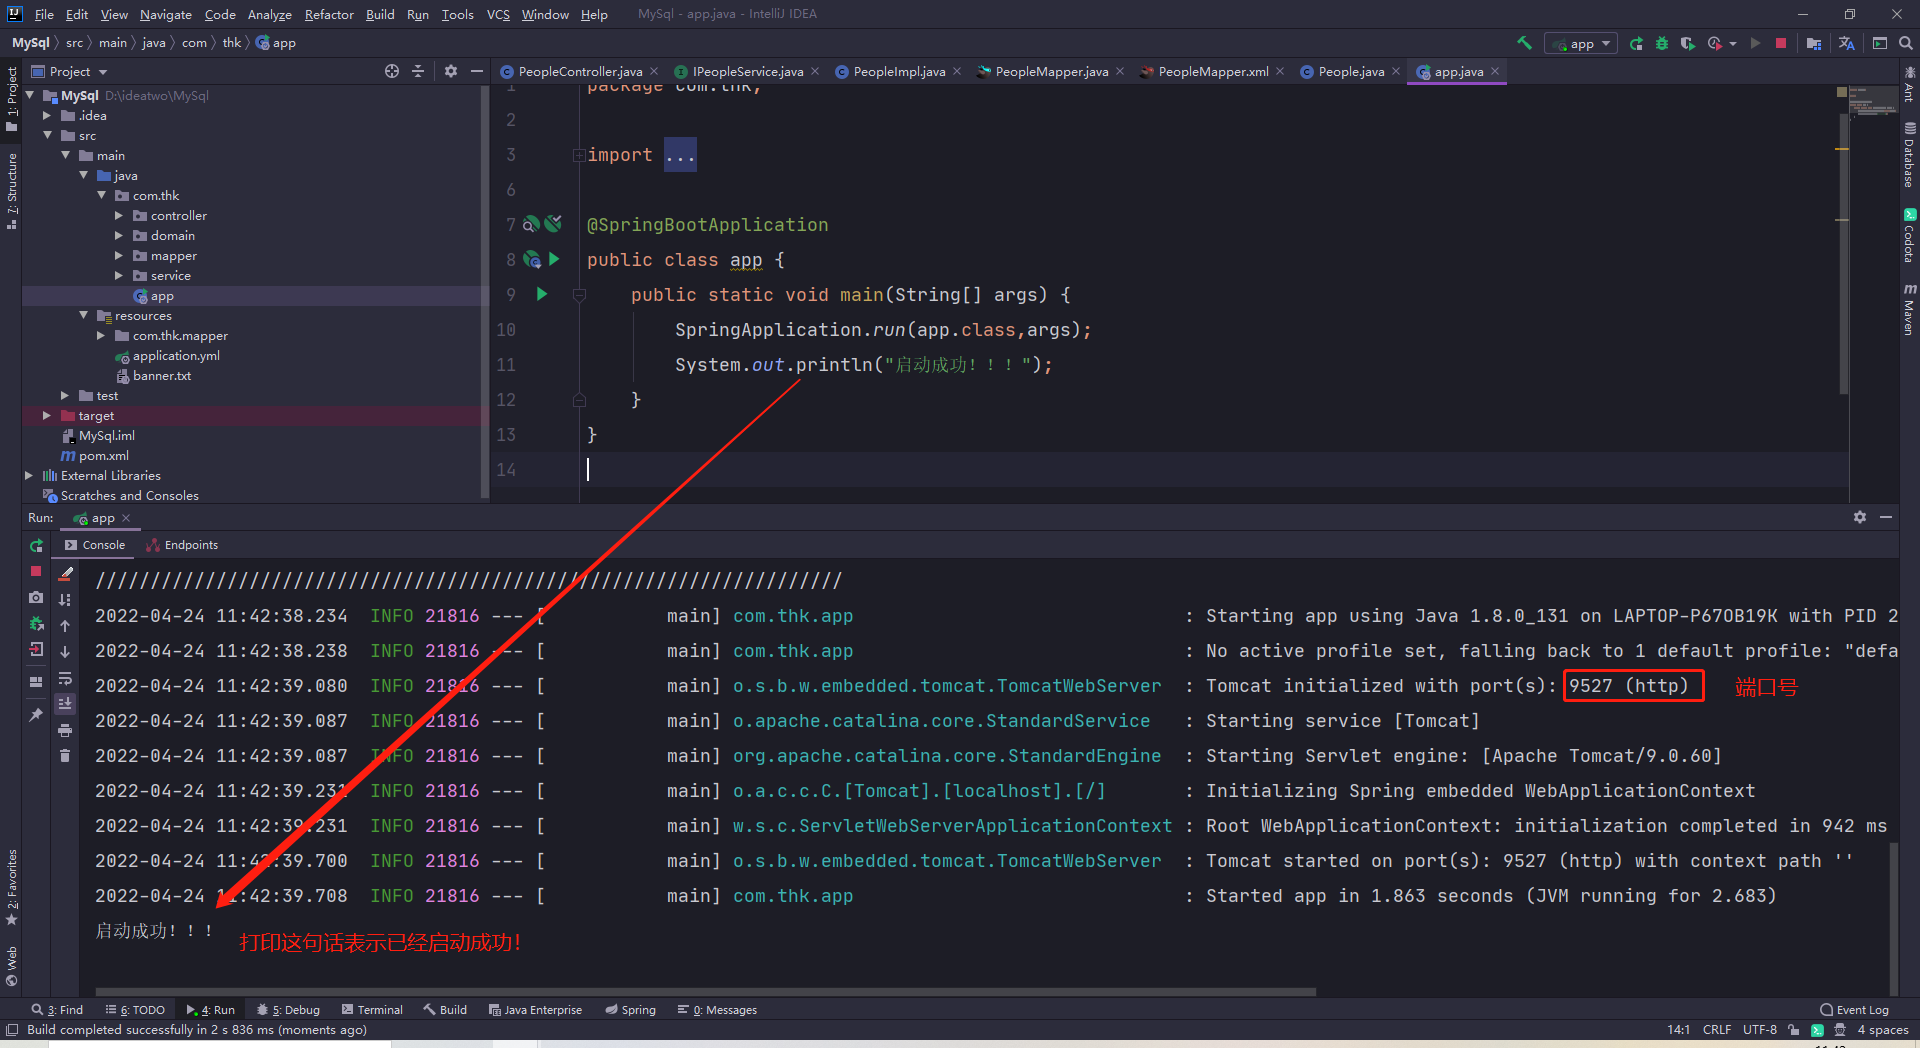Run app with Coverage icon
1920x1048 pixels.
pos(1688,43)
